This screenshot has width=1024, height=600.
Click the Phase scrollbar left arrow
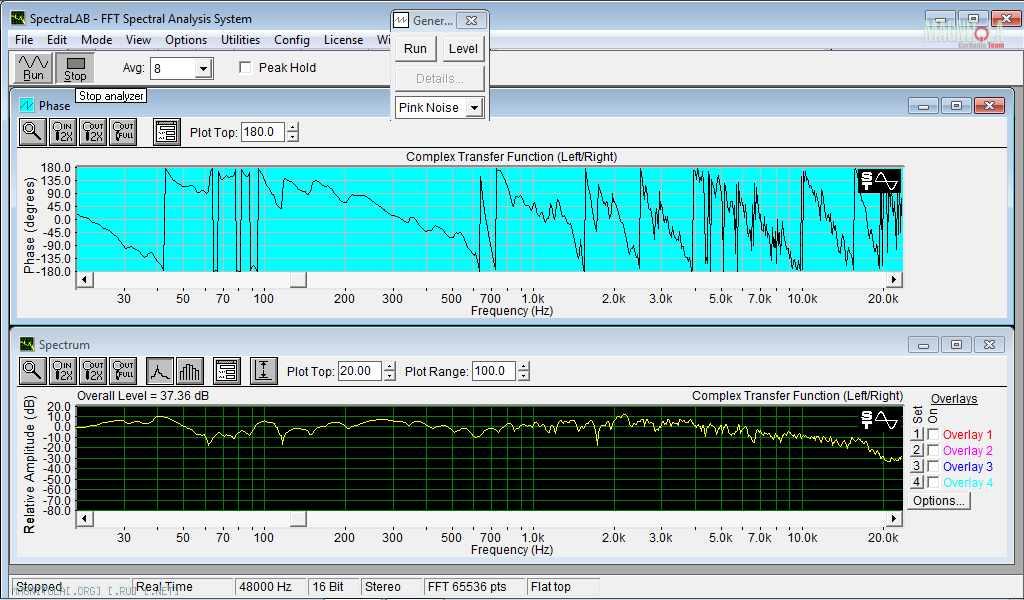[84, 279]
